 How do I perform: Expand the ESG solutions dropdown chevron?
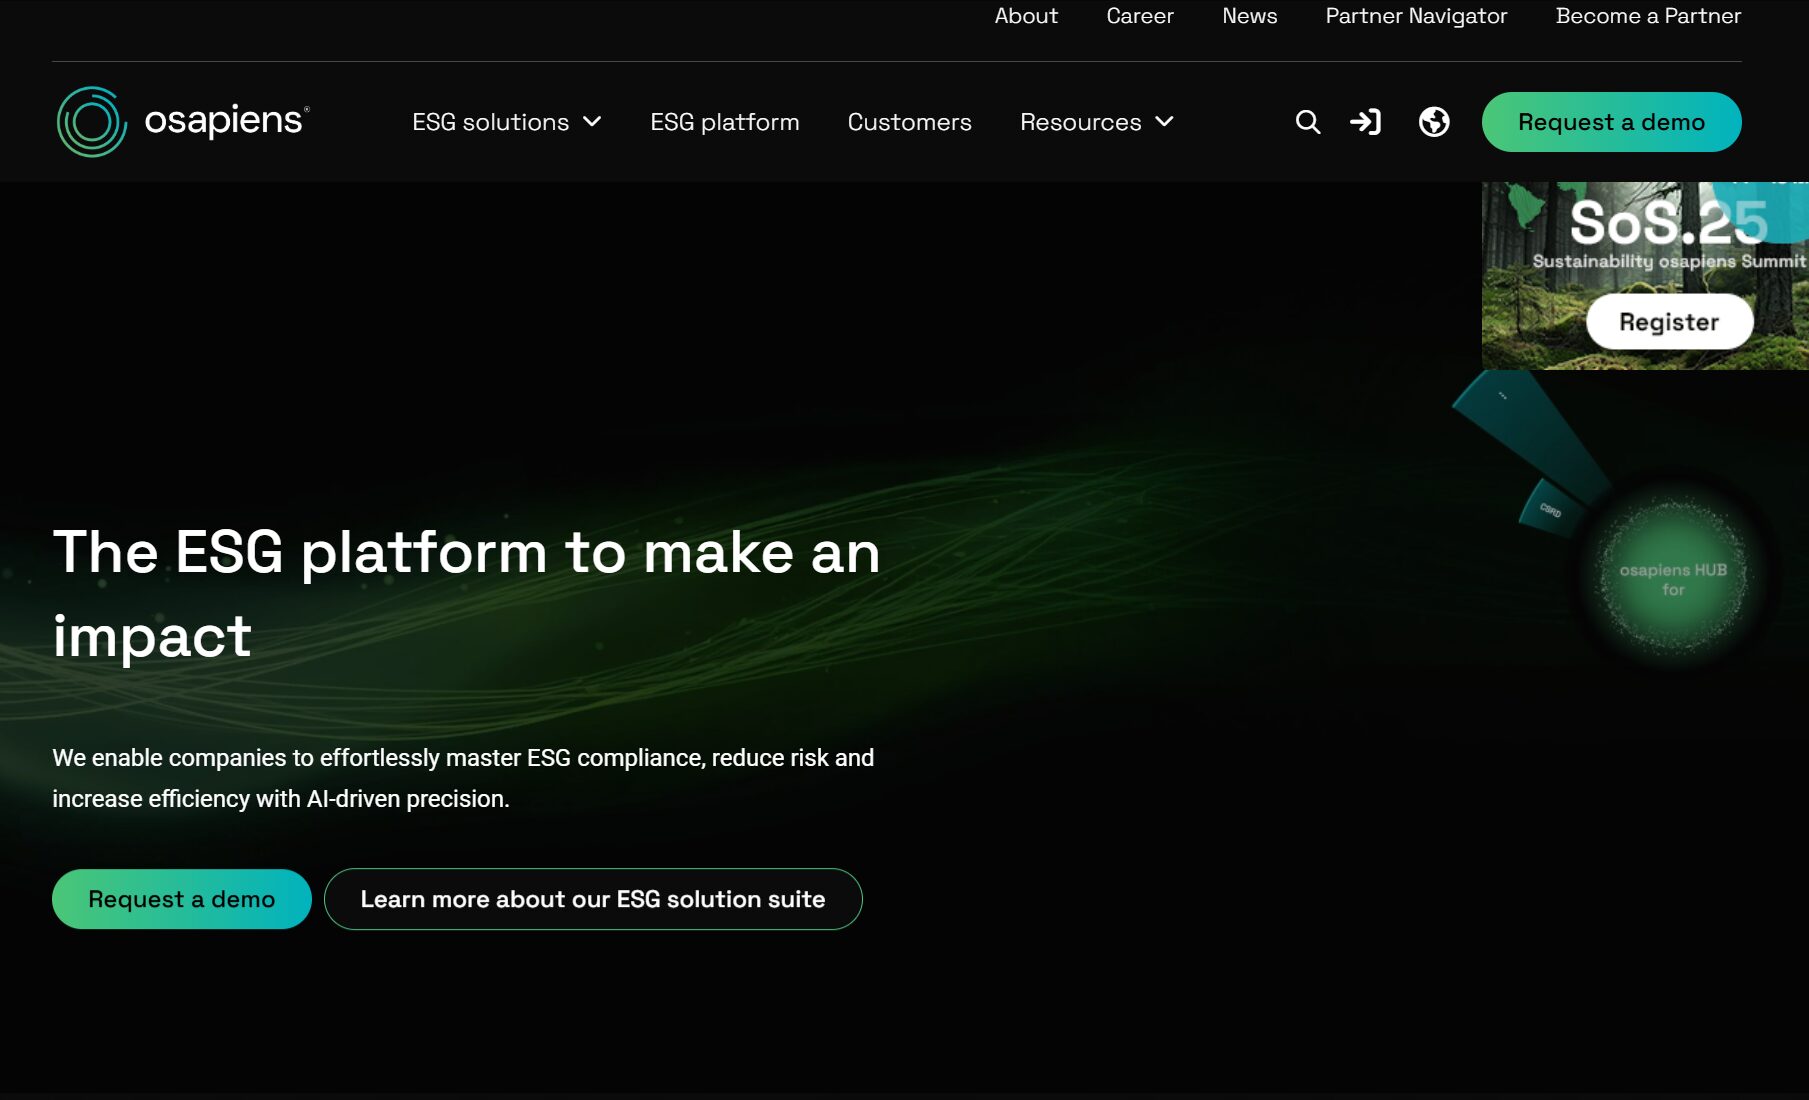(592, 122)
